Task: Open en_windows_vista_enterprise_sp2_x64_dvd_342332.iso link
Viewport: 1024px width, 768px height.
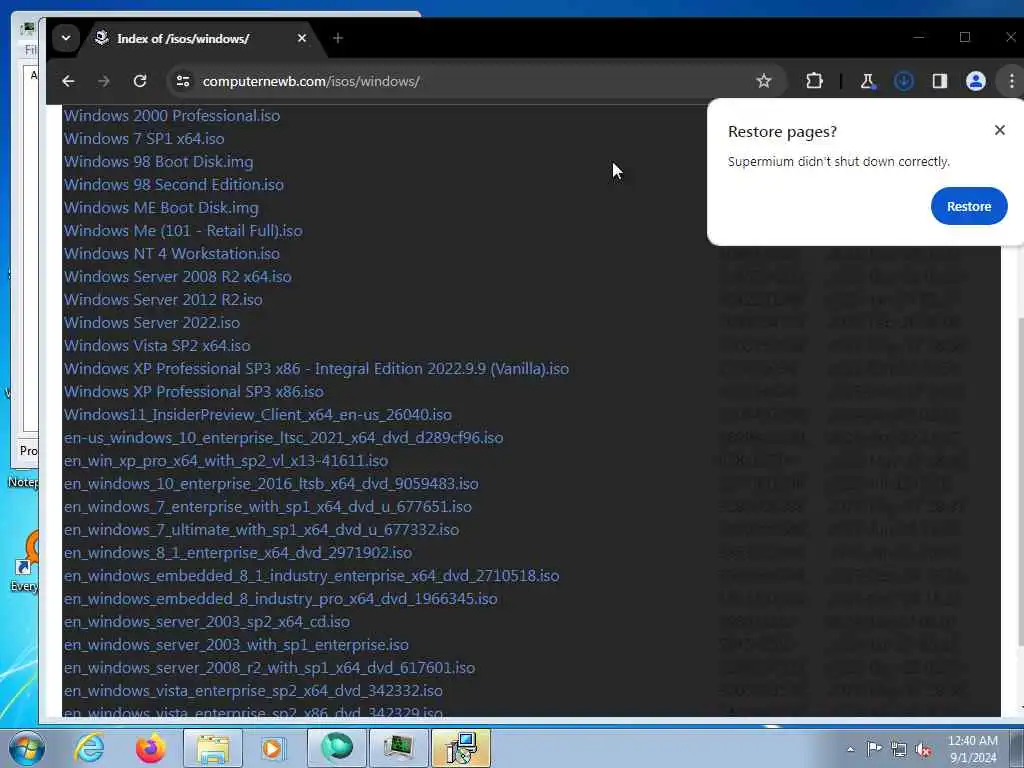Action: coord(253,690)
